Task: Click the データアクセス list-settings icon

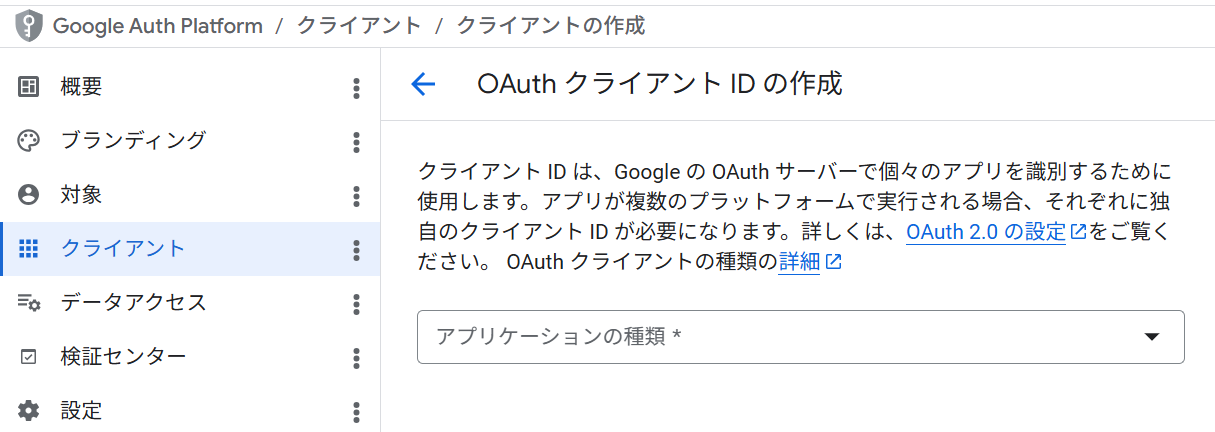Action: coord(29,302)
